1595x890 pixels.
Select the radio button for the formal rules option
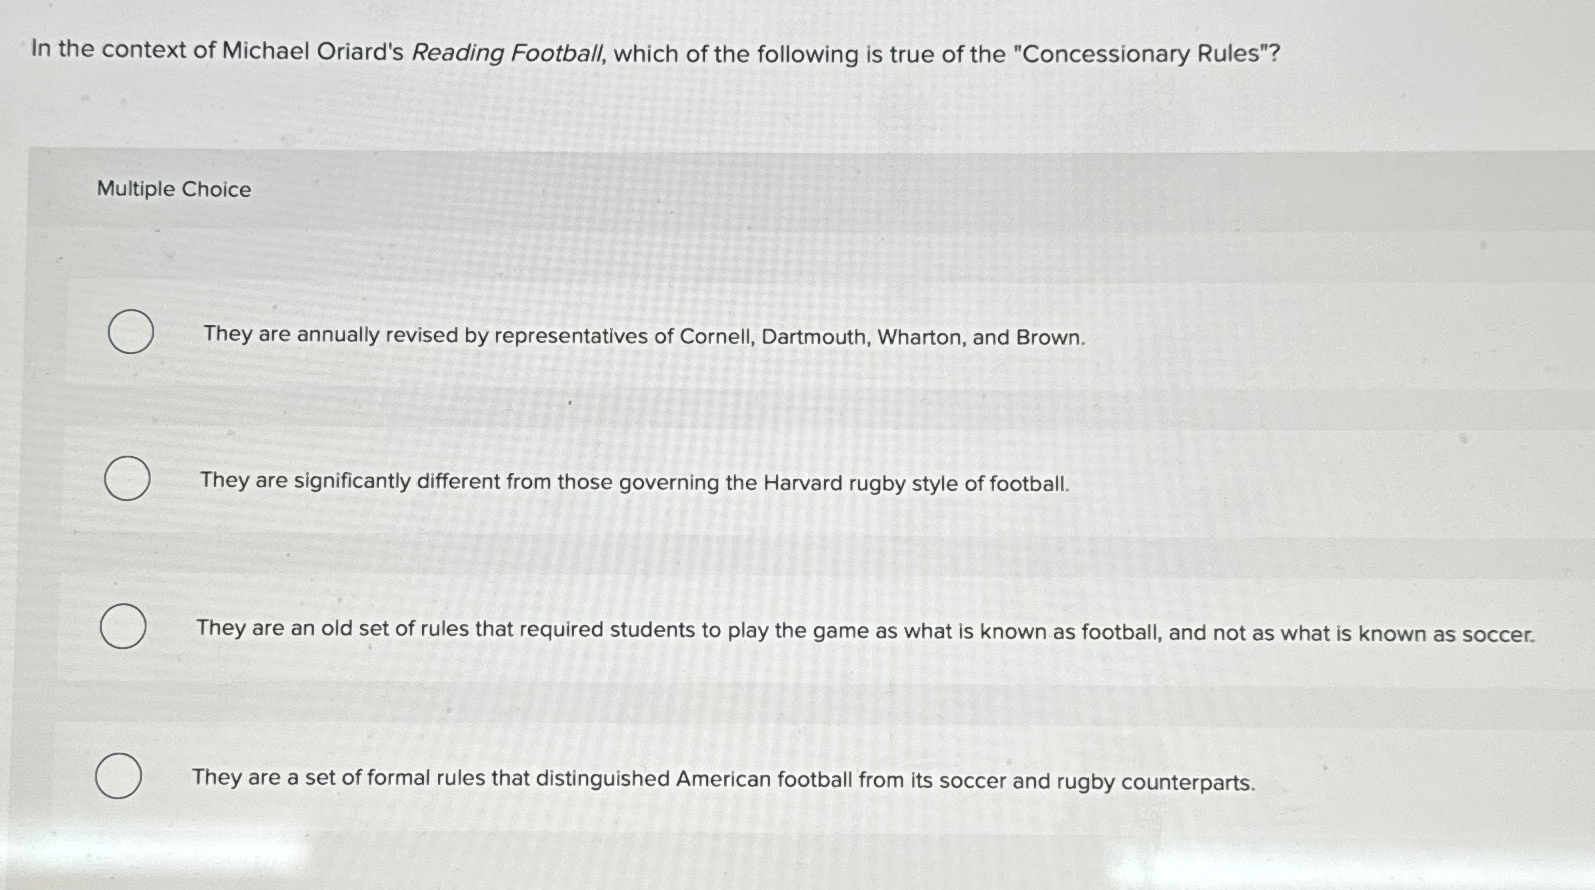point(117,775)
